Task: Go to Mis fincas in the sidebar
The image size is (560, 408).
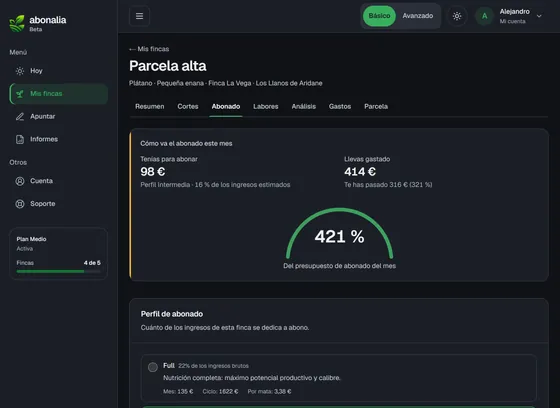Action: [x=59, y=94]
